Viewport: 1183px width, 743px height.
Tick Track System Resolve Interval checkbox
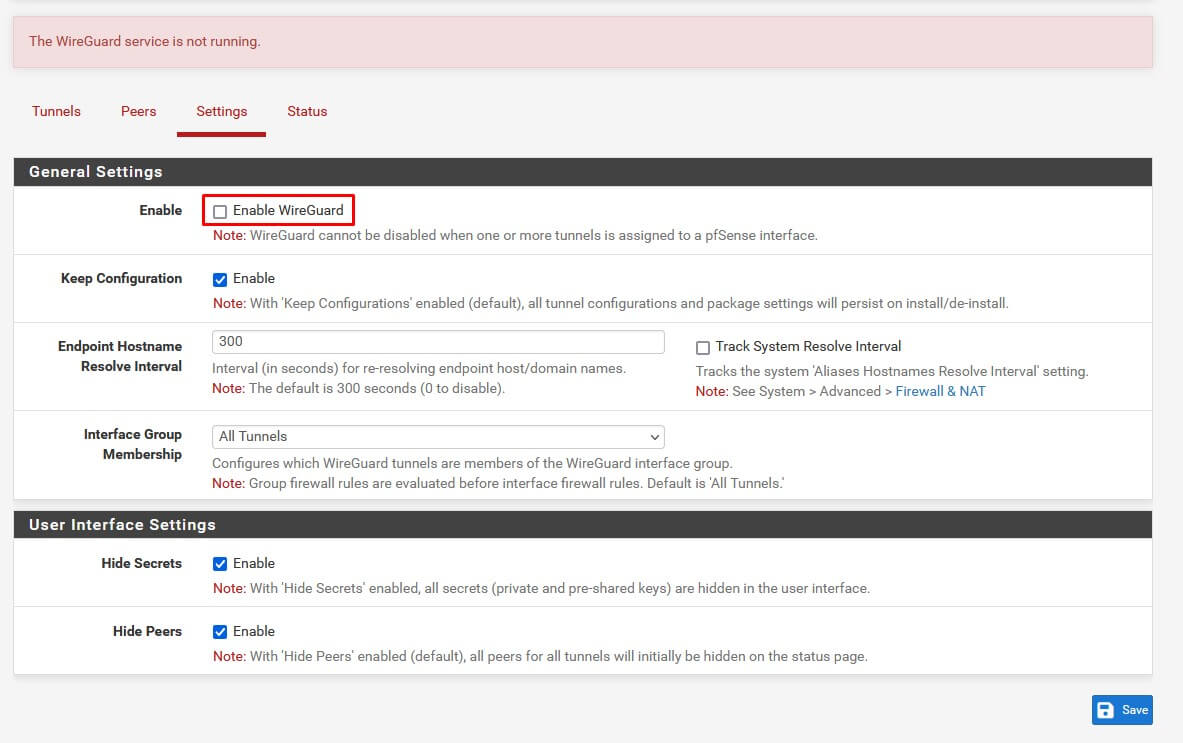[x=702, y=347]
